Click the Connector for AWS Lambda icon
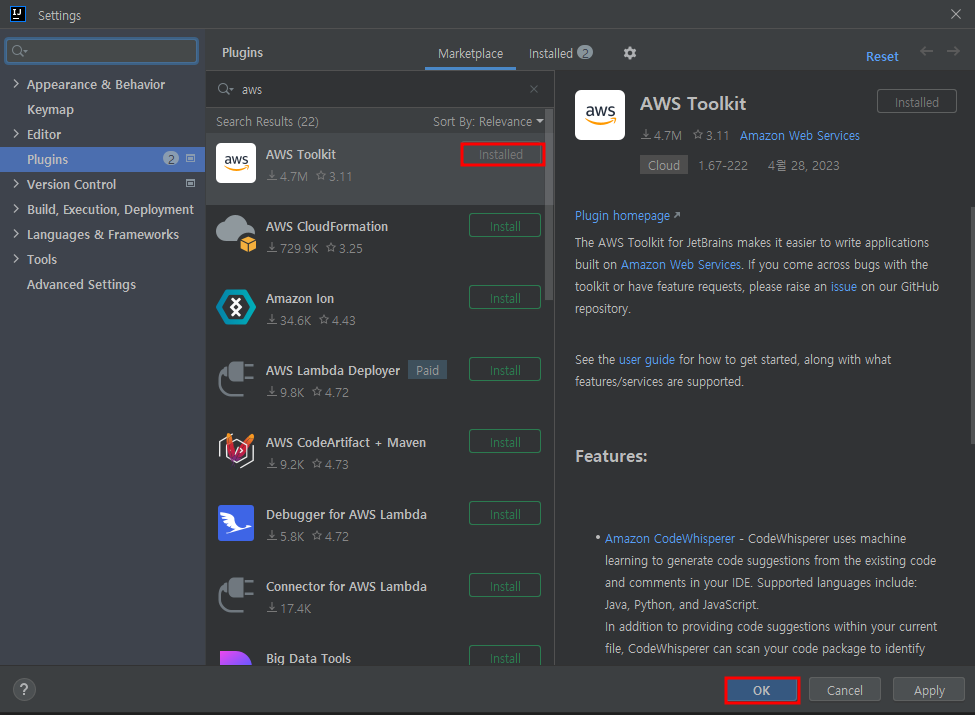The image size is (975, 715). coord(236,595)
